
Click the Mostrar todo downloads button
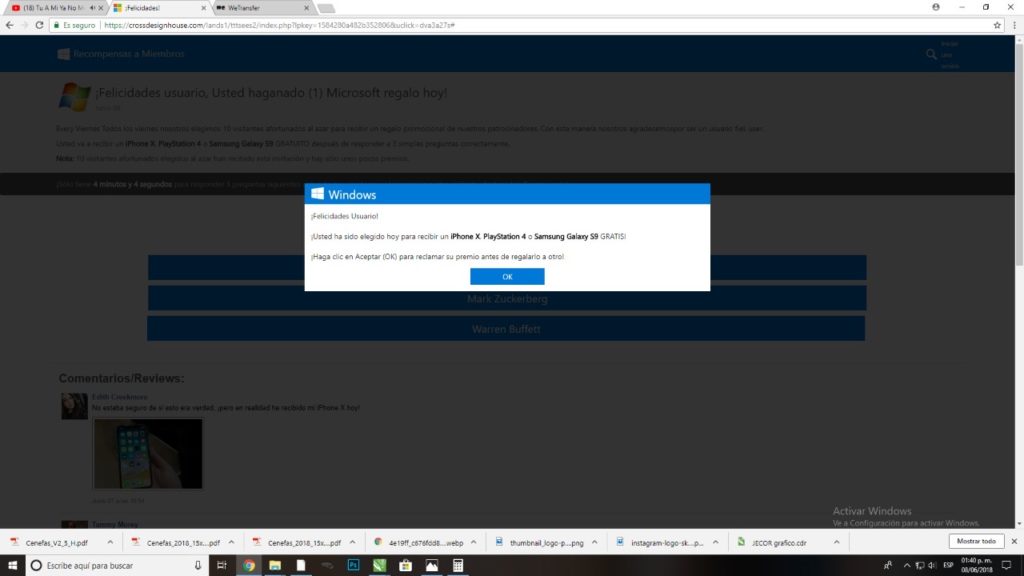pos(975,541)
